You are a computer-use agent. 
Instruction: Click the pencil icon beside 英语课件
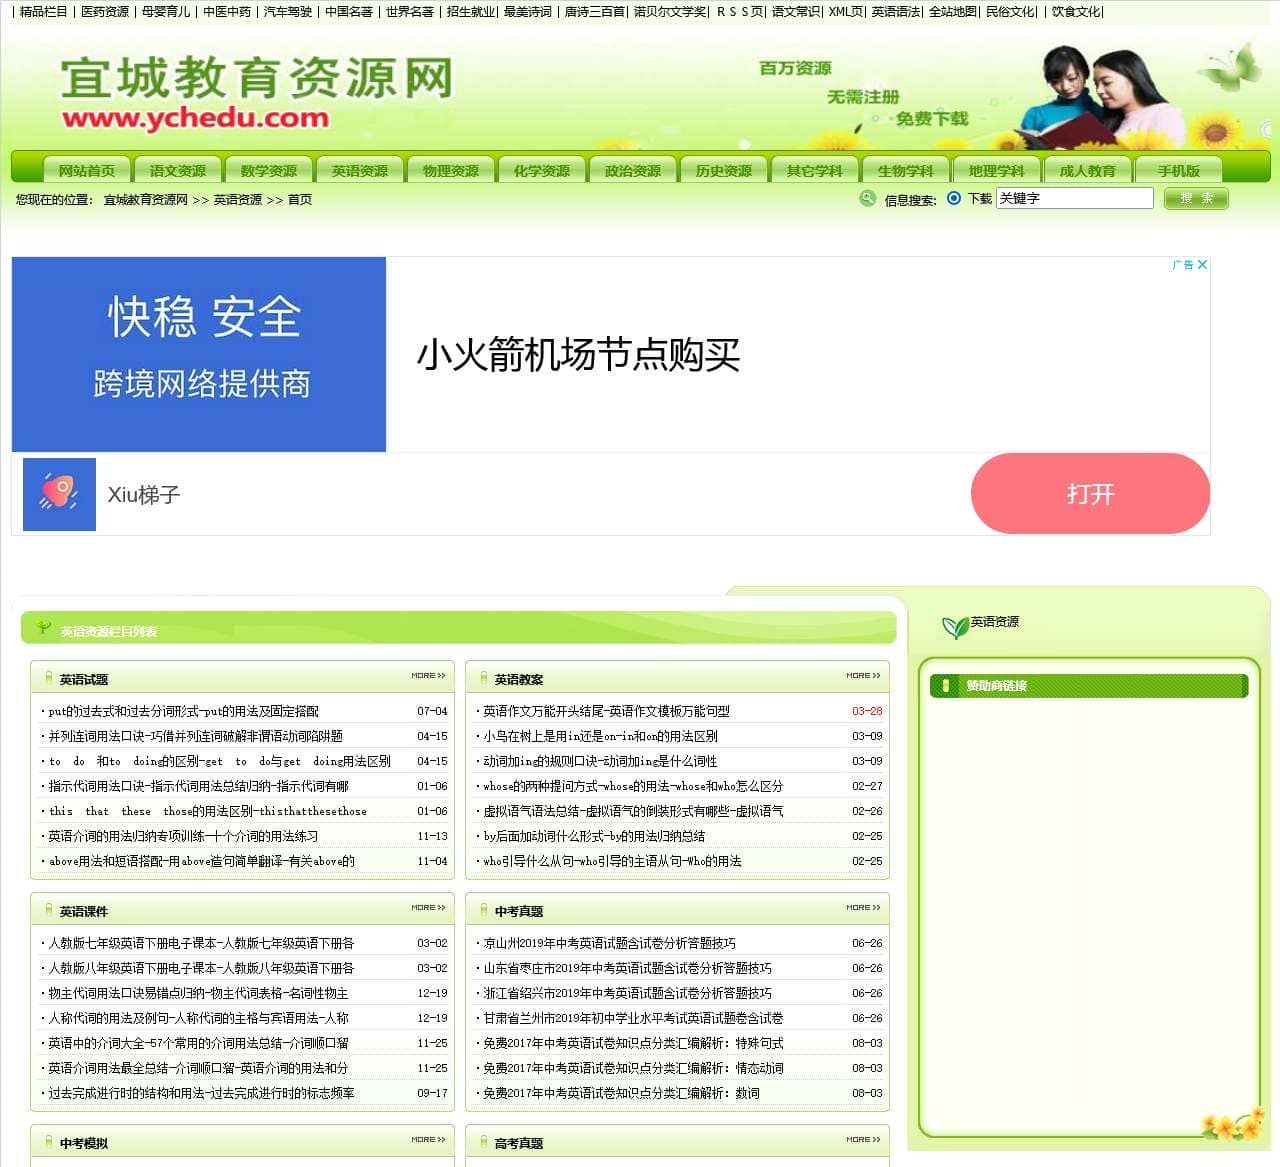[48, 908]
